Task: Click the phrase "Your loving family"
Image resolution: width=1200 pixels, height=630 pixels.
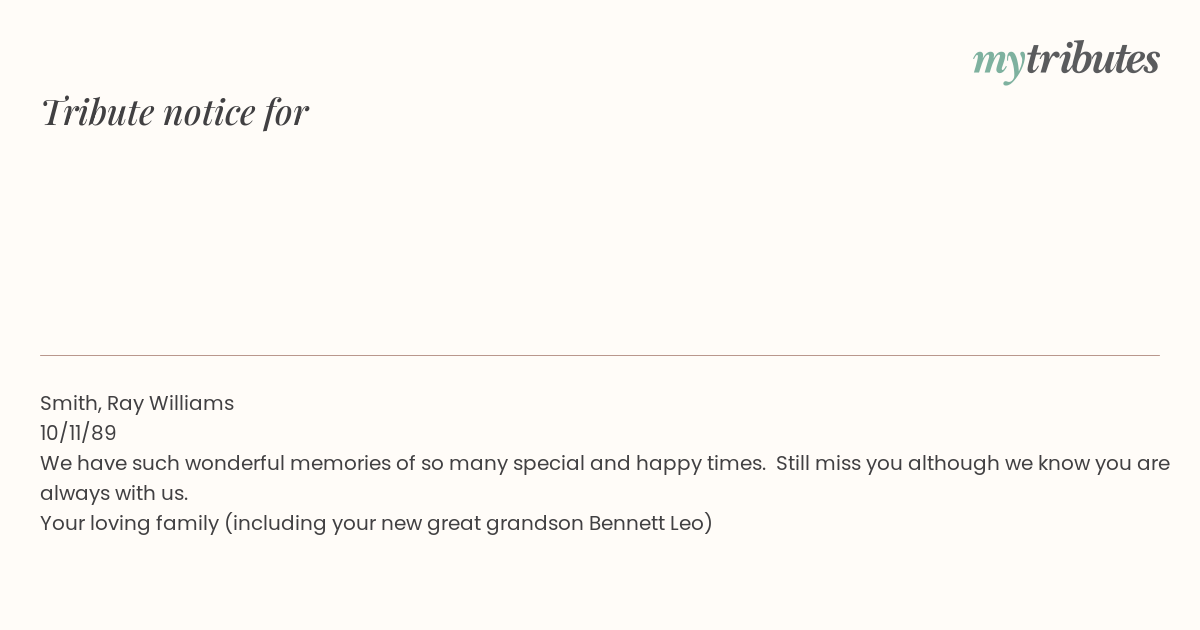Action: tap(129, 523)
